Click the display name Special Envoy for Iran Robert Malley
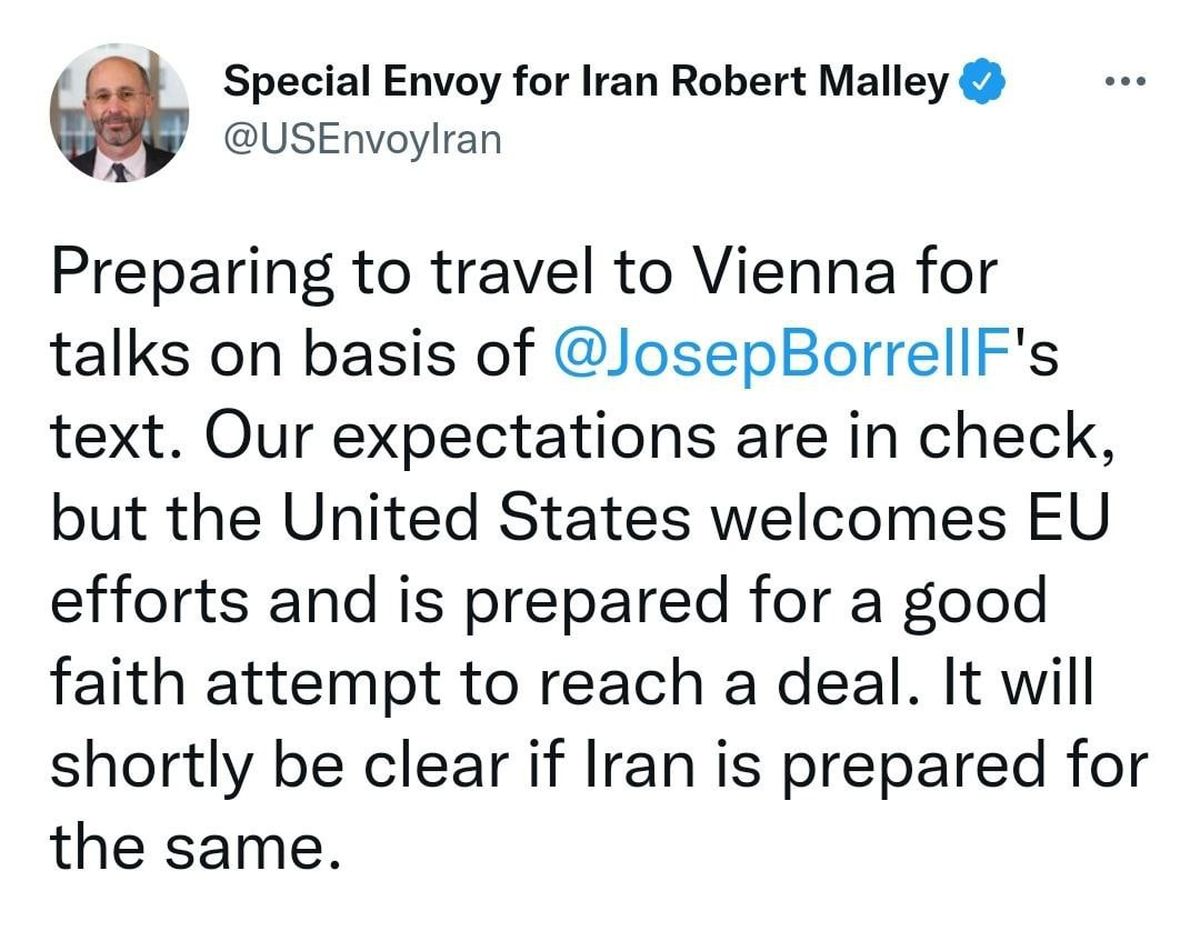1200x931 pixels. 586,83
